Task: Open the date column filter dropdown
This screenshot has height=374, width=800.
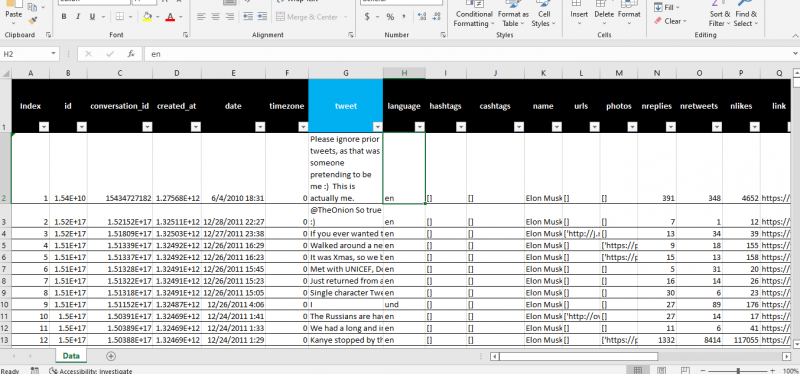Action: coord(260,127)
